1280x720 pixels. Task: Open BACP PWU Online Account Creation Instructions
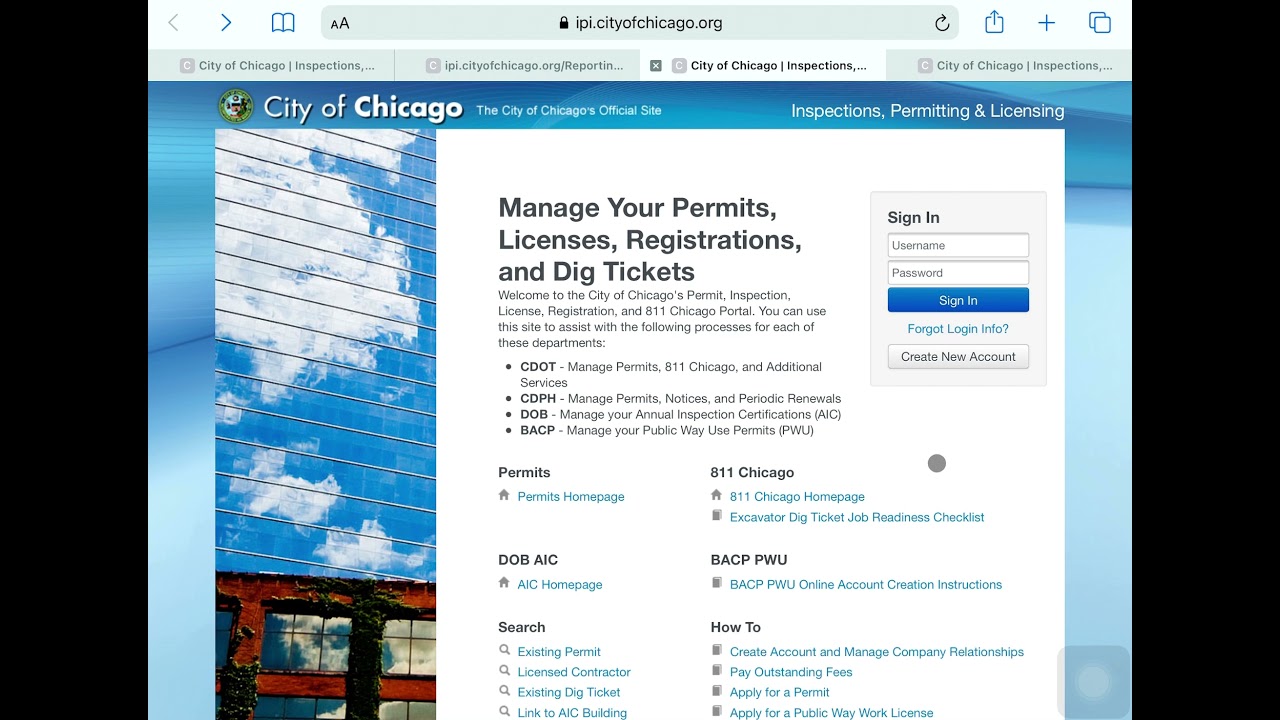point(866,585)
